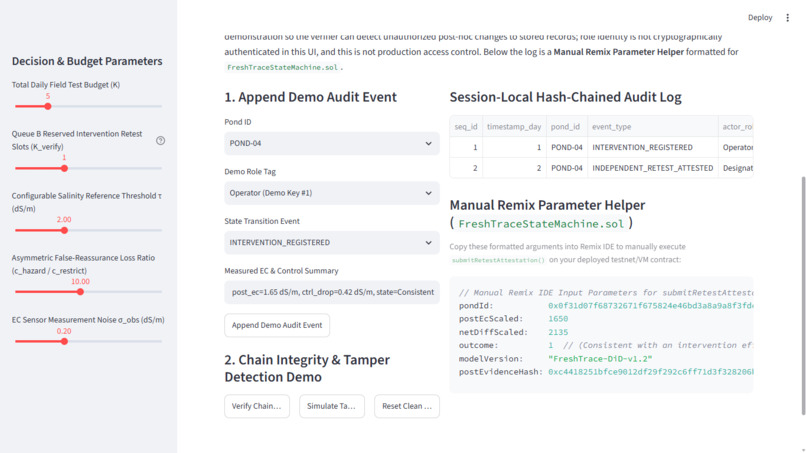
Task: Show help for Queue B Reserved Retest Slots
Action: click(x=160, y=140)
